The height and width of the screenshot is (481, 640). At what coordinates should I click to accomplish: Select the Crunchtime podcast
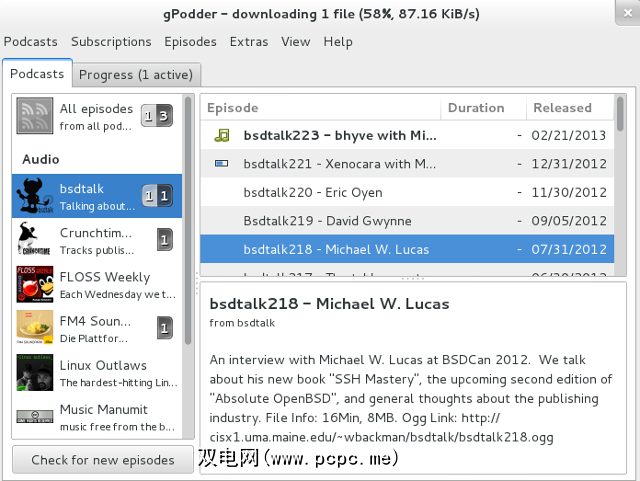coord(97,240)
